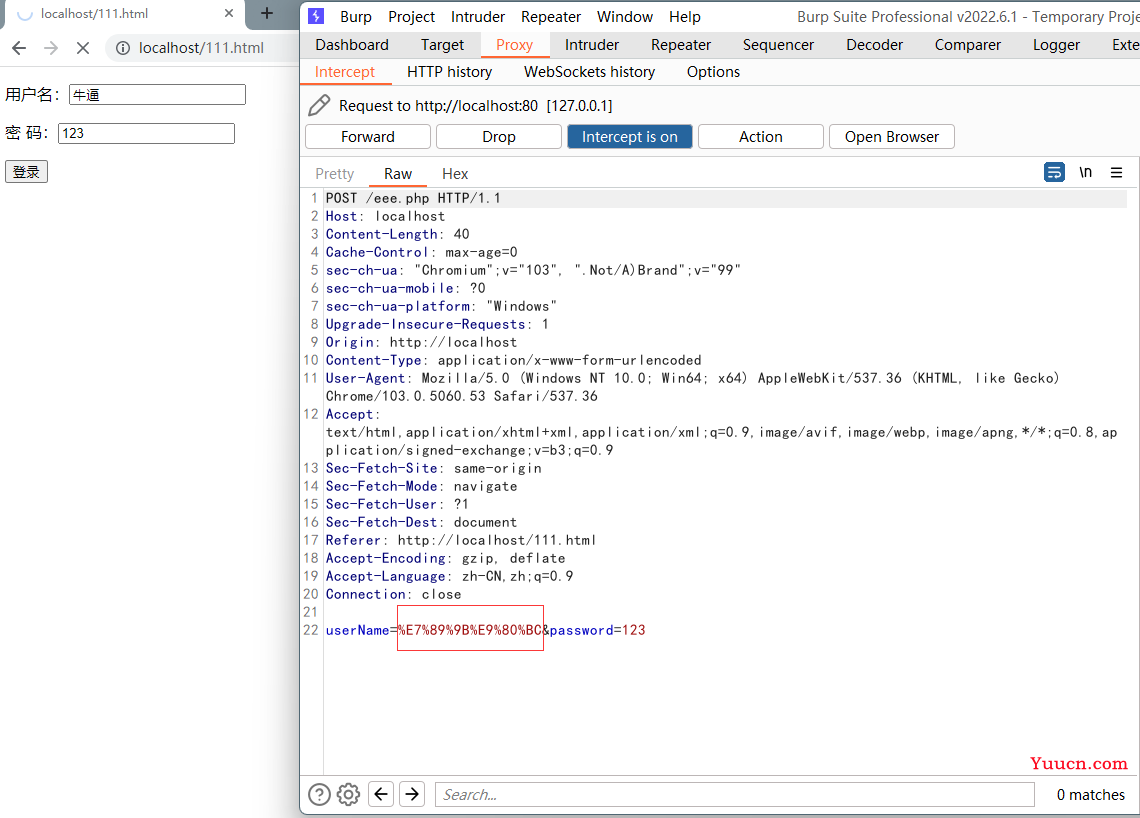Open the WebSockets history sub-tab
This screenshot has width=1140, height=818.
pyautogui.click(x=589, y=72)
